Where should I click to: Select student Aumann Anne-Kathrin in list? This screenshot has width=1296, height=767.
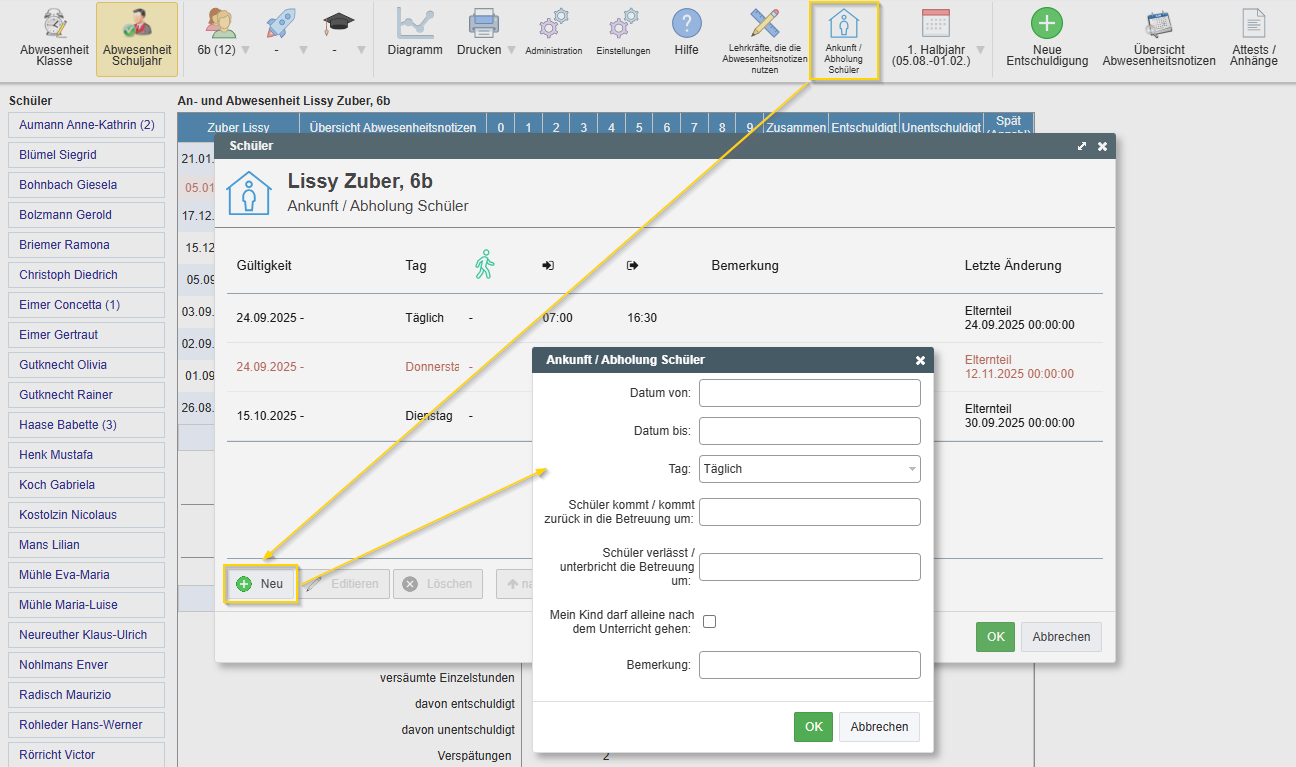pyautogui.click(x=86, y=125)
